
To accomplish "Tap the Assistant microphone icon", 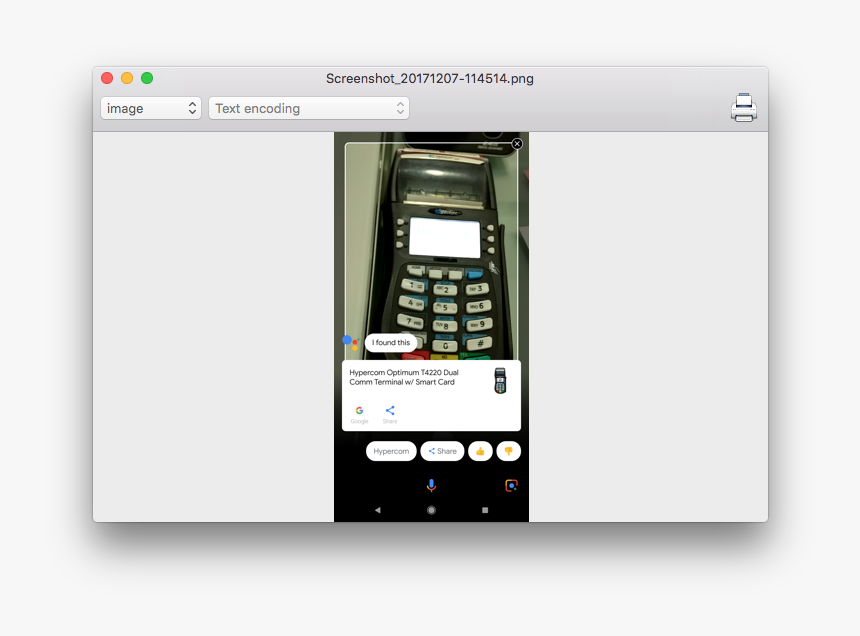I will click(x=432, y=485).
